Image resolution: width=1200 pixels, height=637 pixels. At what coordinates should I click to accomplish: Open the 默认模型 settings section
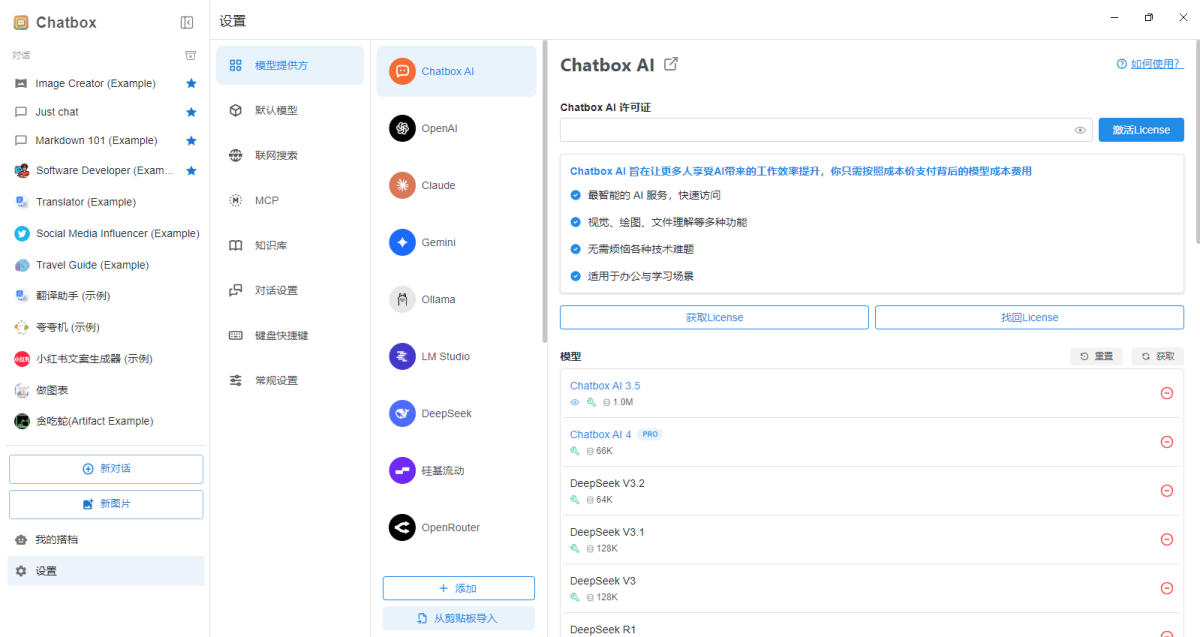tap(290, 110)
